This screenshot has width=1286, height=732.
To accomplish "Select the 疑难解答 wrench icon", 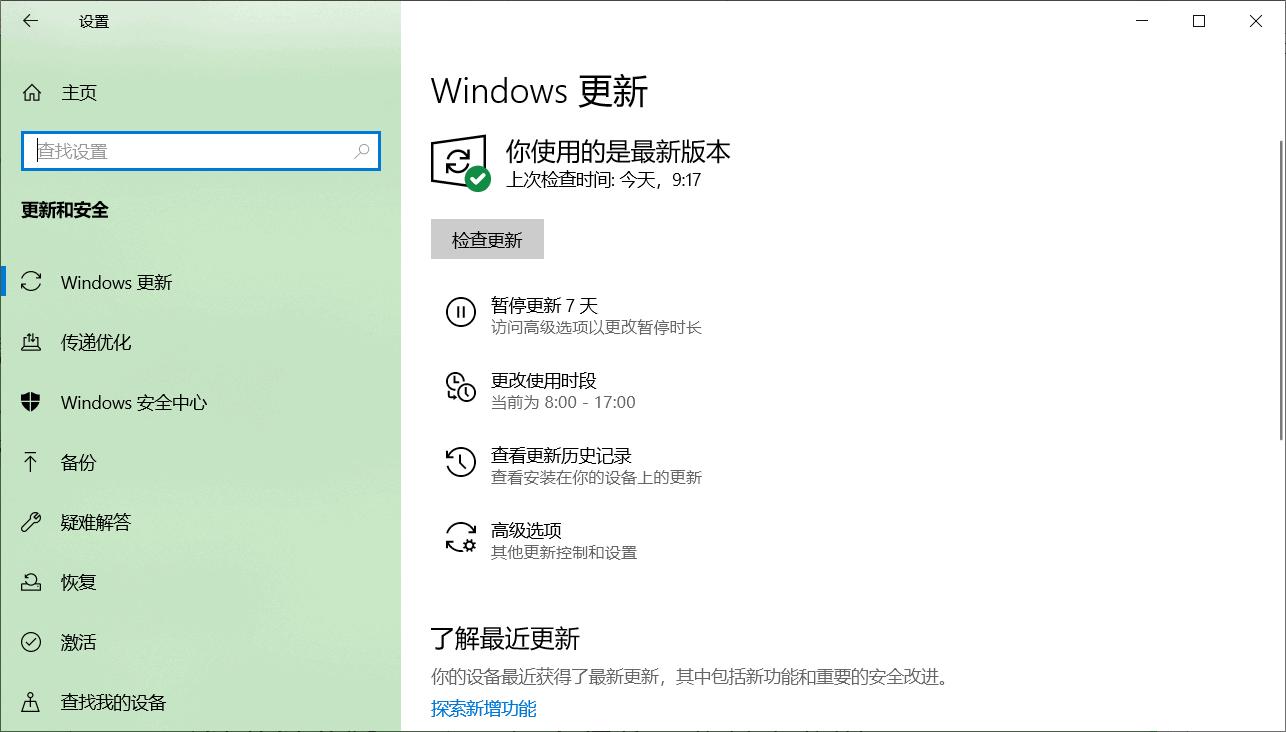I will point(31,522).
